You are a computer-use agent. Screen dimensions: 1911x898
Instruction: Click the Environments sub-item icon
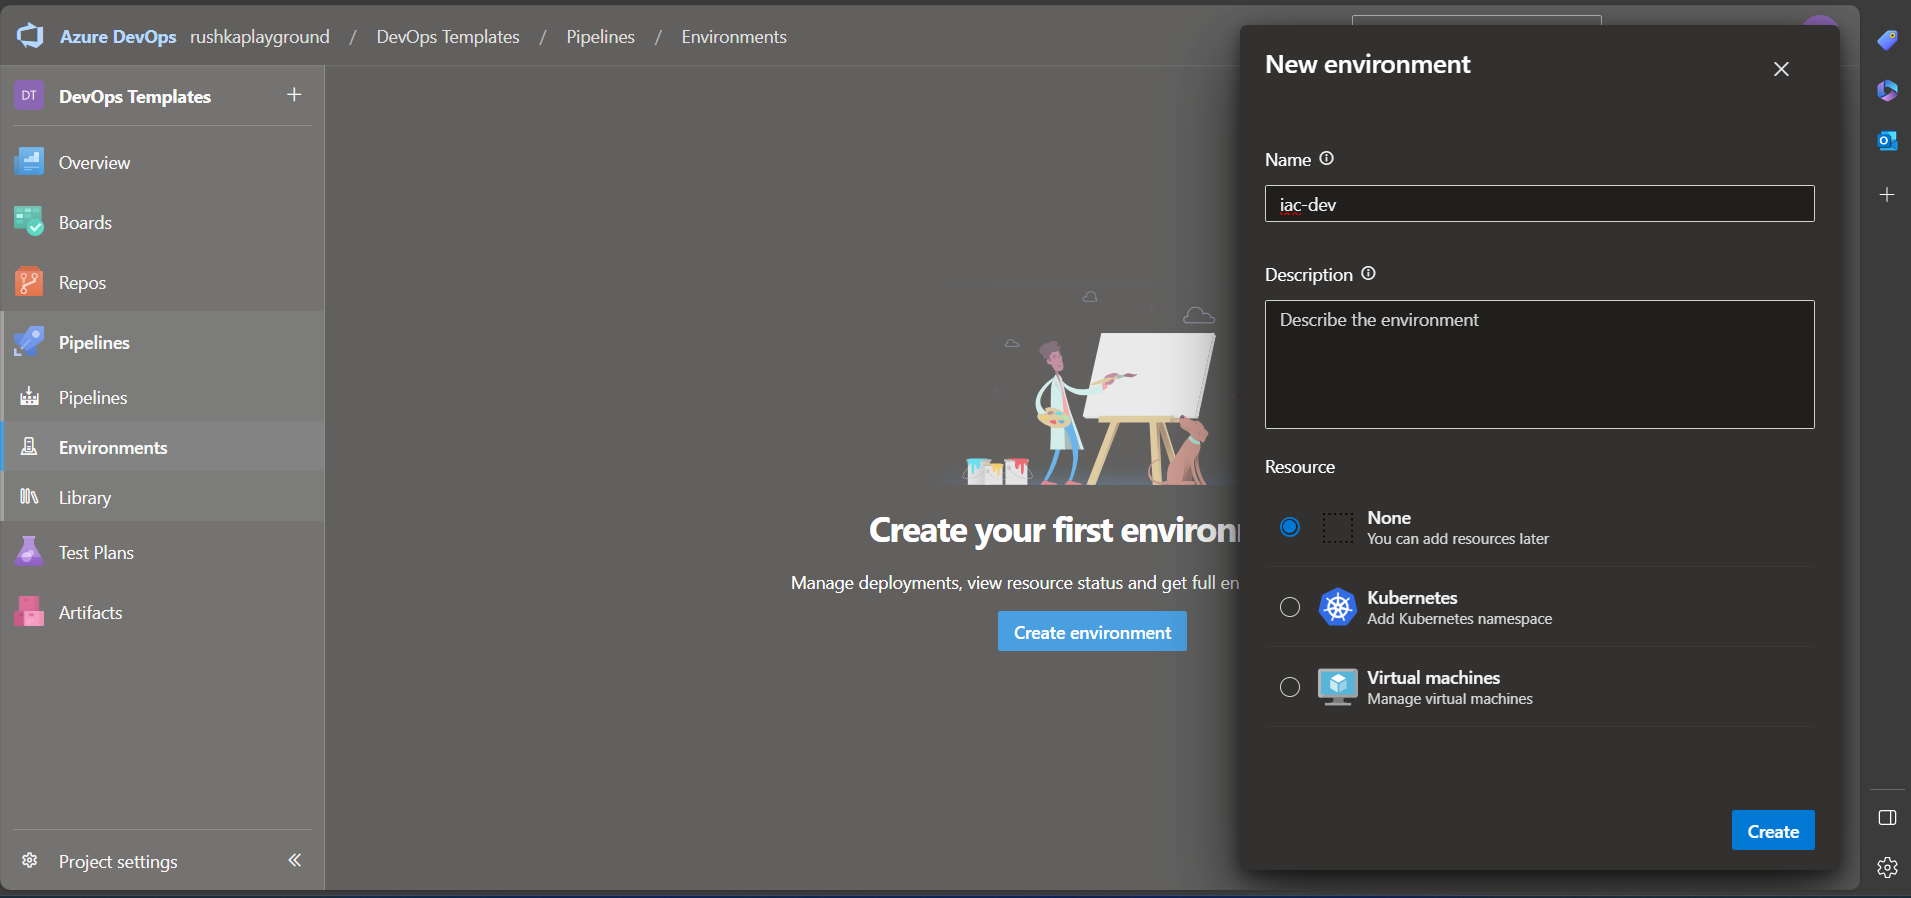tap(29, 447)
